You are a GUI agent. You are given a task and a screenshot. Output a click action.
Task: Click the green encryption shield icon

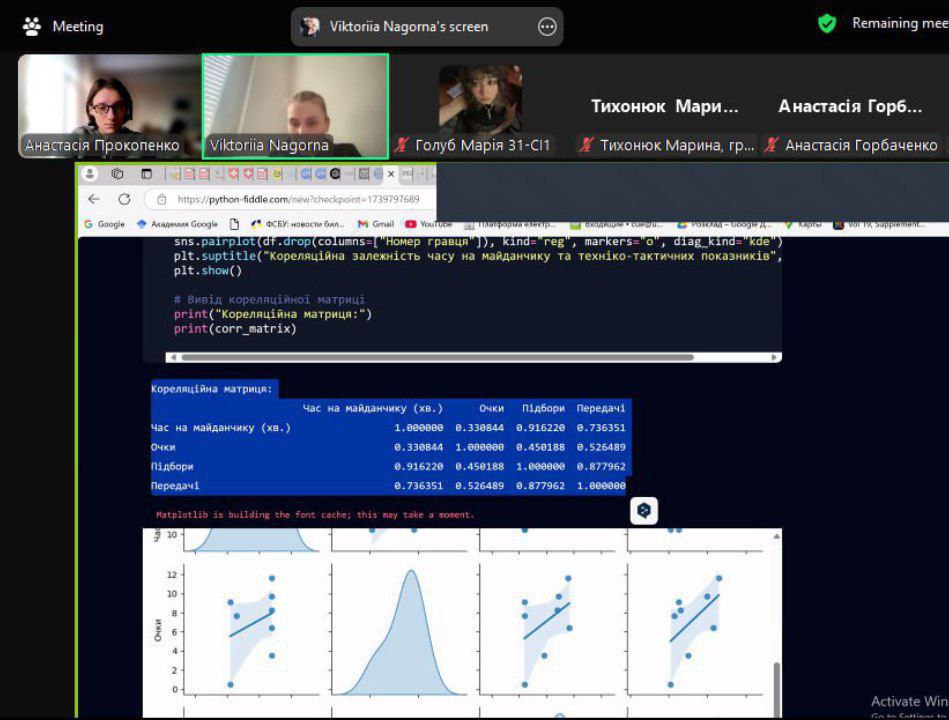click(x=827, y=23)
